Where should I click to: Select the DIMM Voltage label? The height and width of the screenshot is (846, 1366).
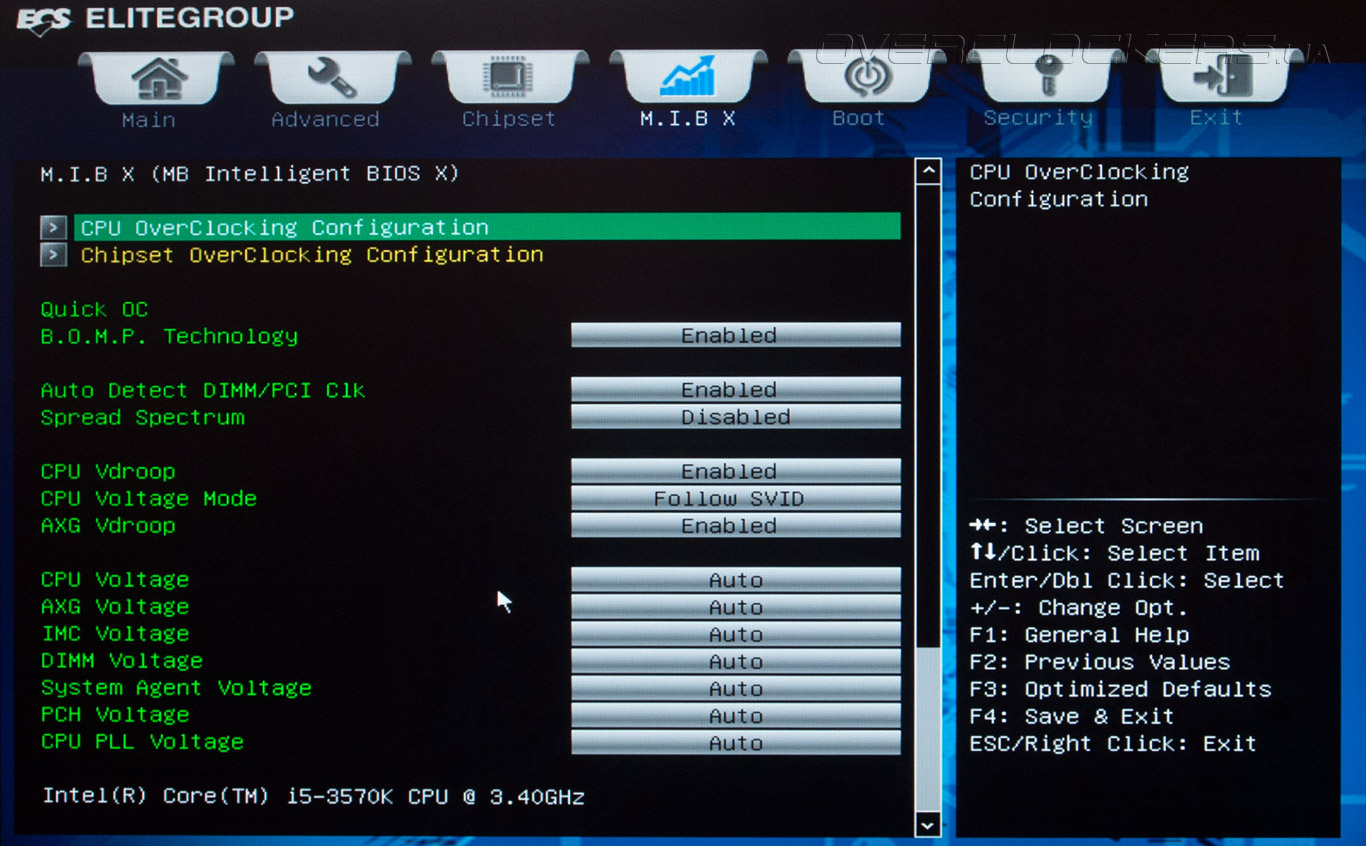point(122,661)
